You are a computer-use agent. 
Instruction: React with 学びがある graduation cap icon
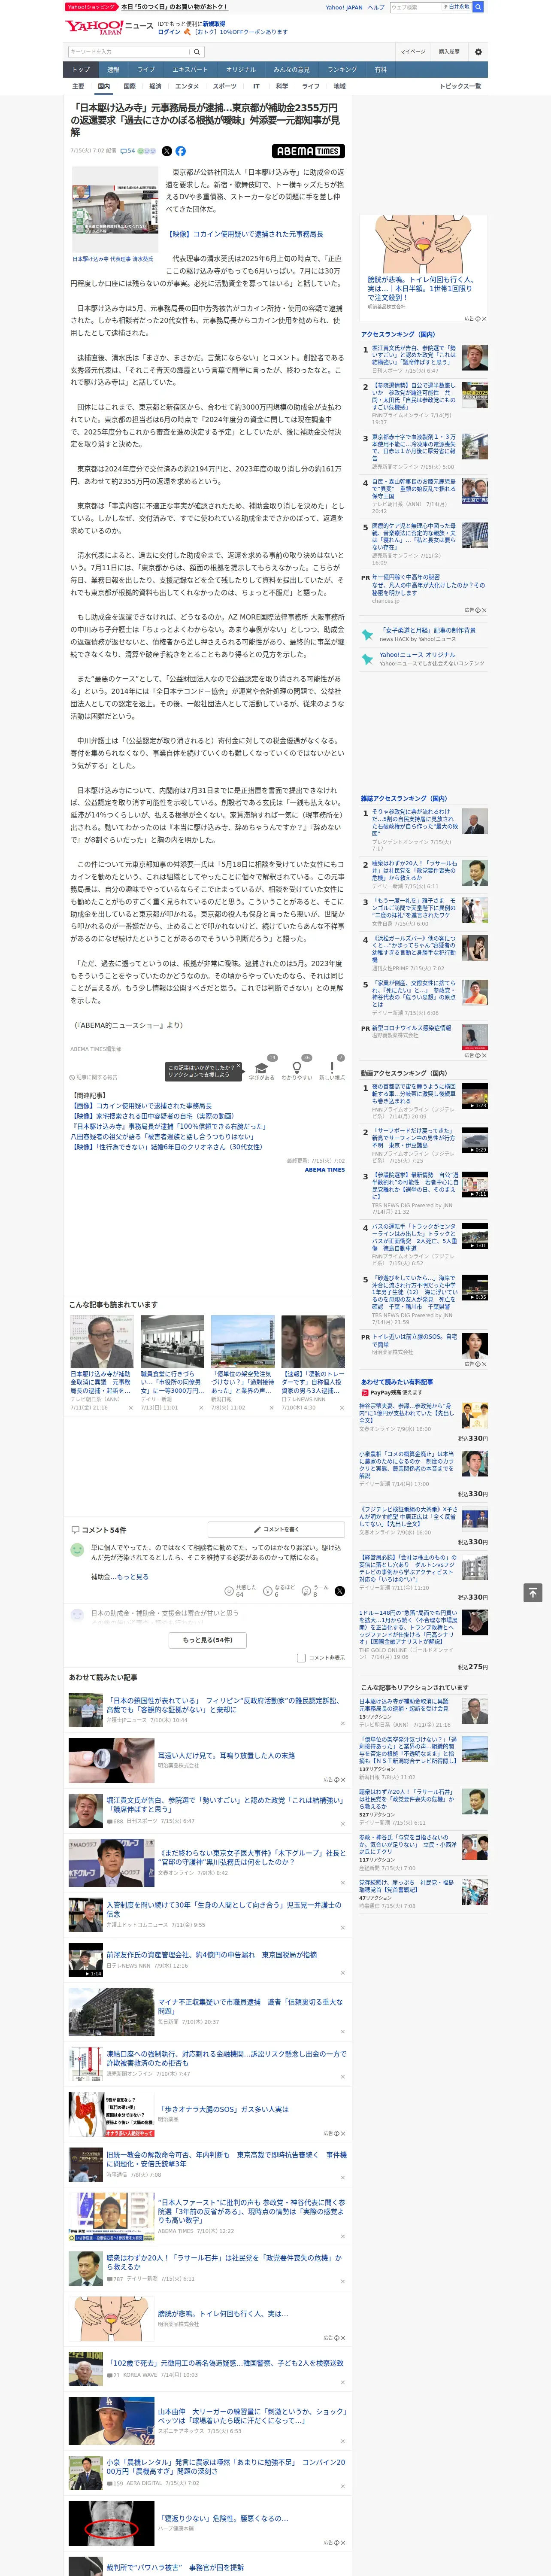[261, 1068]
